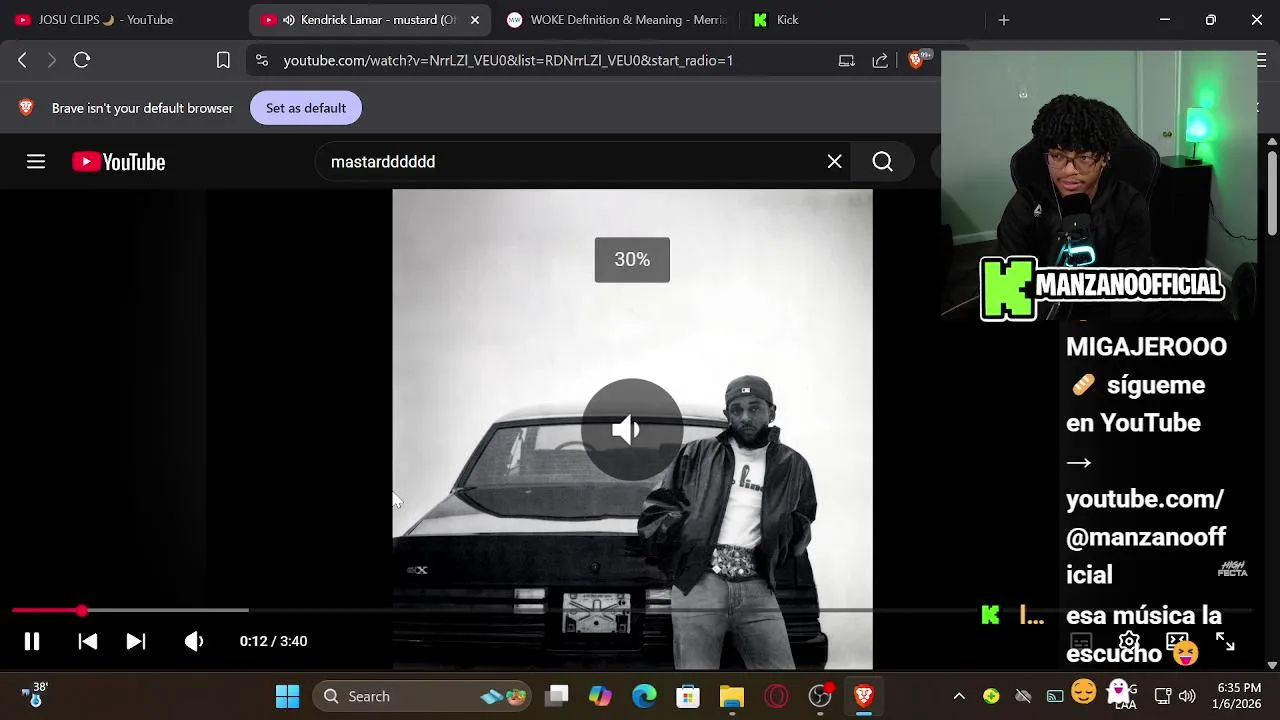The image size is (1280, 720).
Task: Reload the current page
Action: tap(82, 60)
